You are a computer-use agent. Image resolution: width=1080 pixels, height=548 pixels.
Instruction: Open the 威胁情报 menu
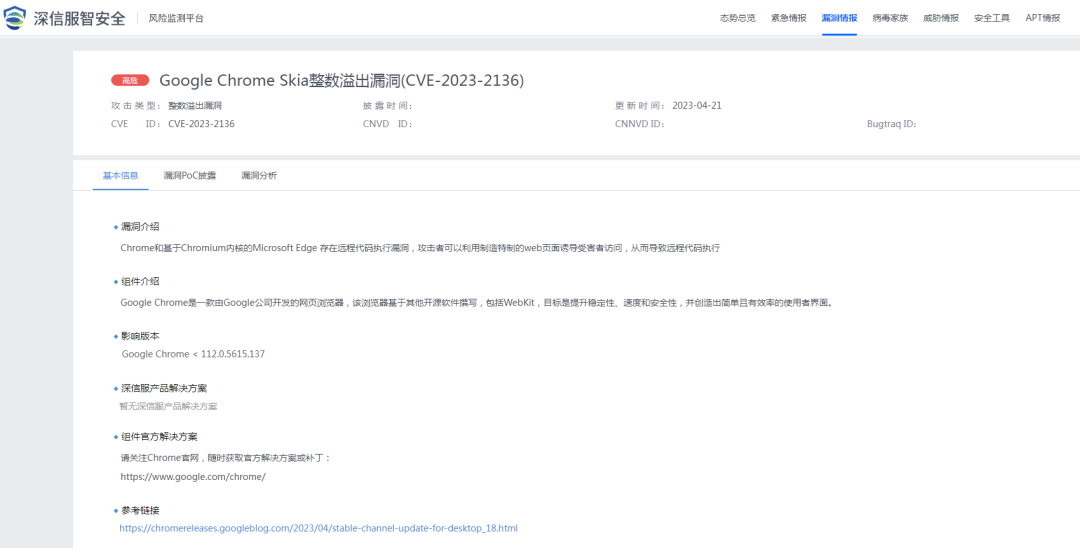(x=941, y=18)
